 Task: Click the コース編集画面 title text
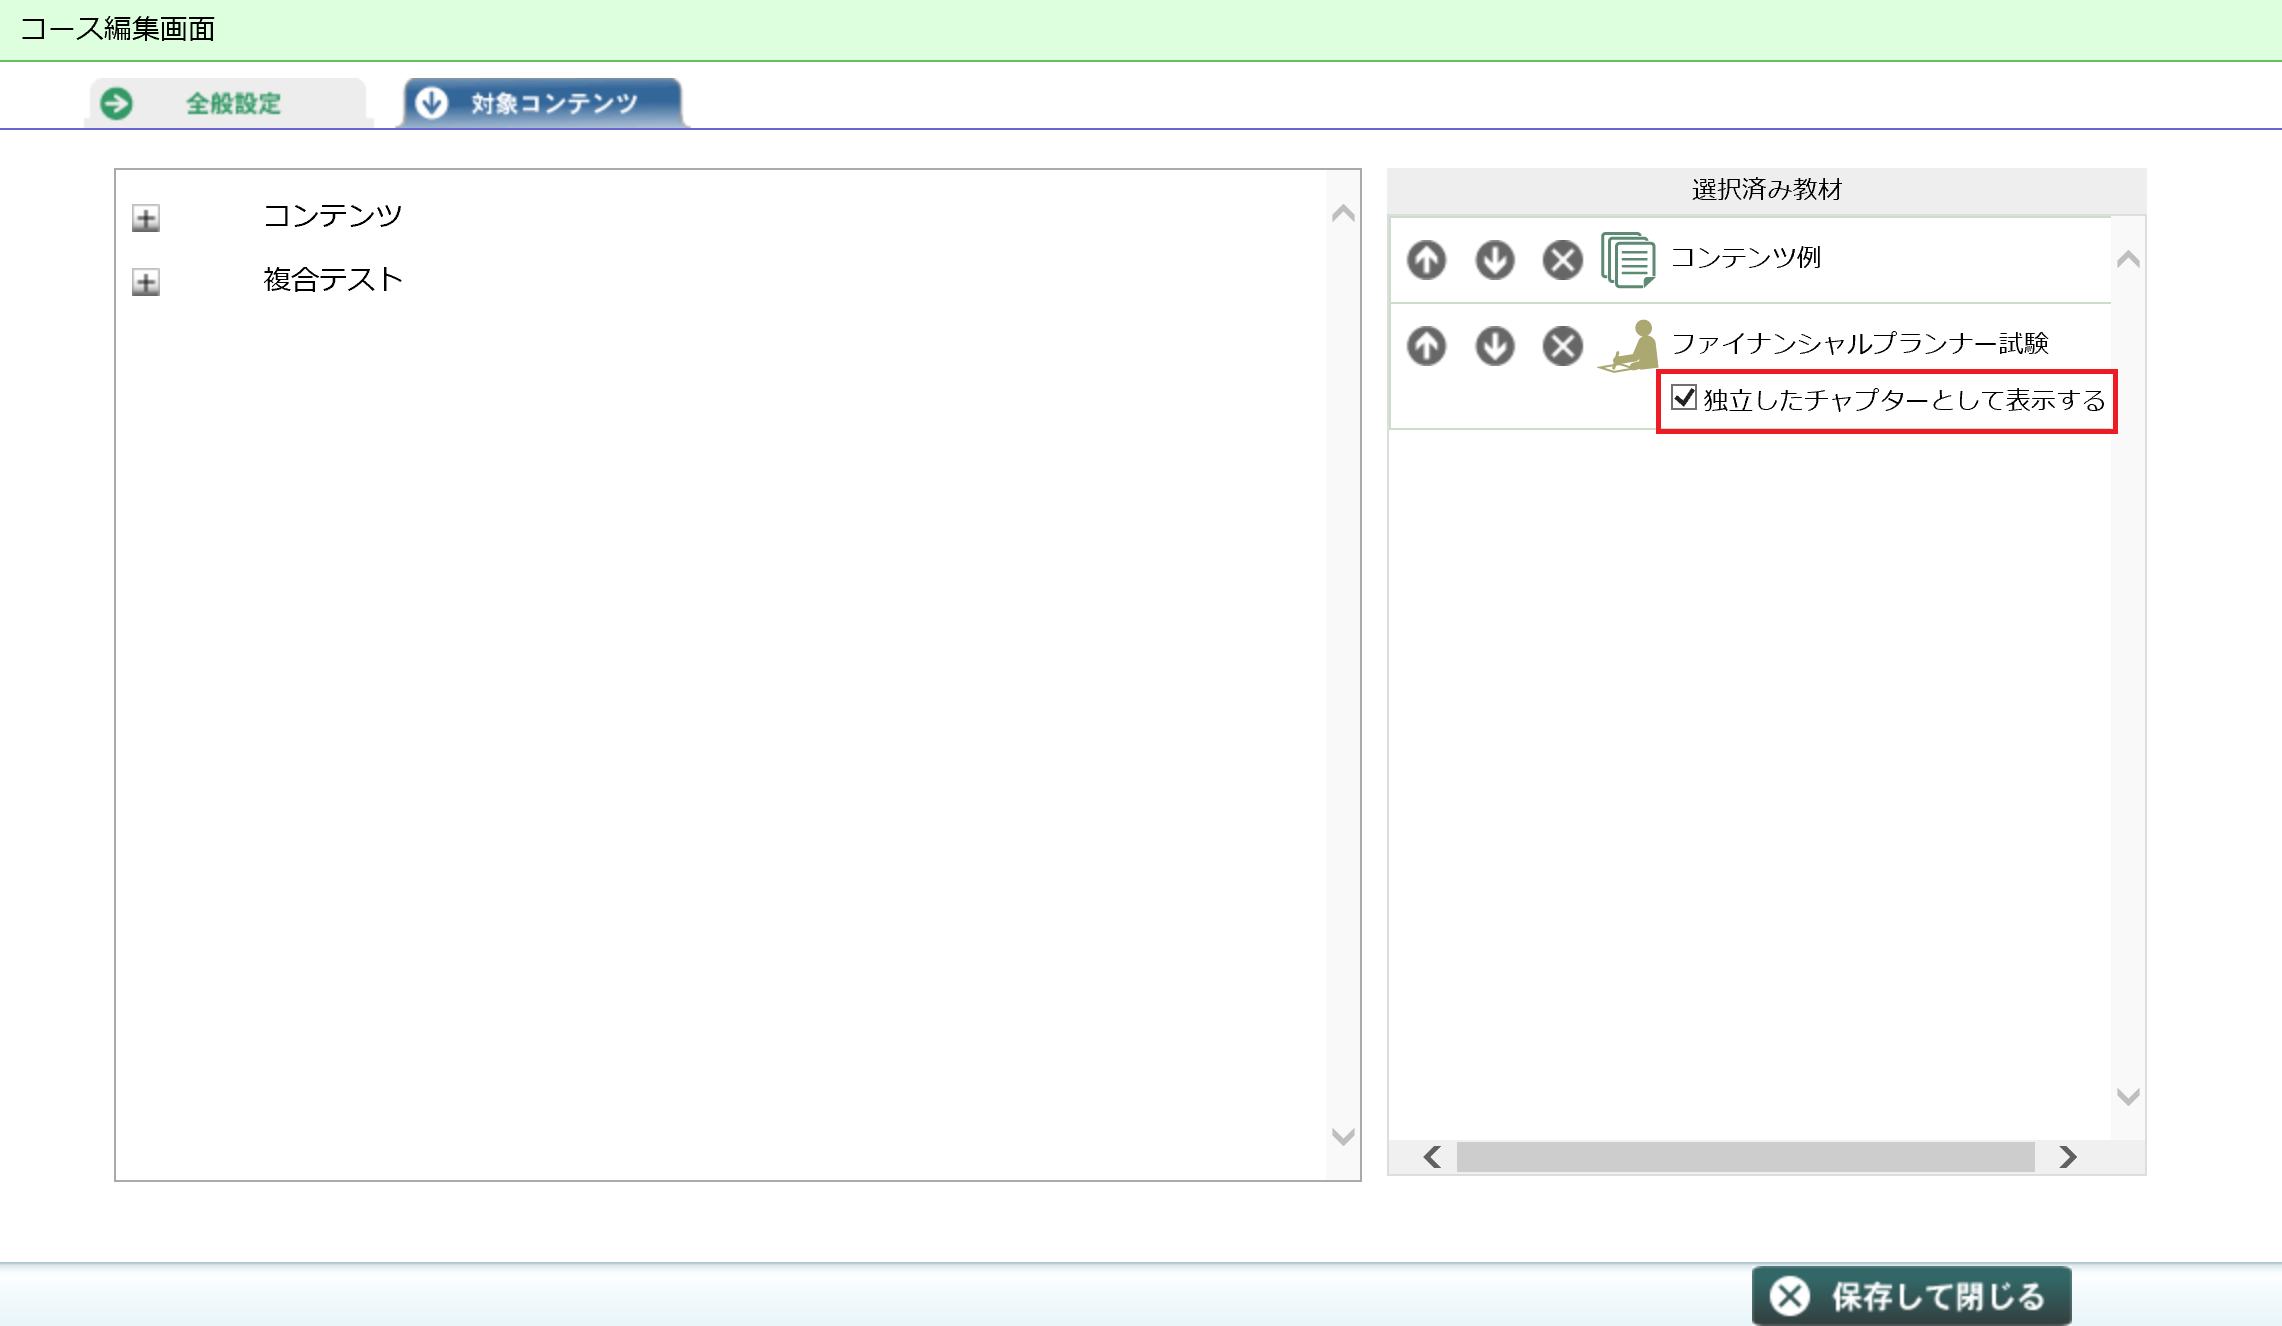click(x=117, y=29)
